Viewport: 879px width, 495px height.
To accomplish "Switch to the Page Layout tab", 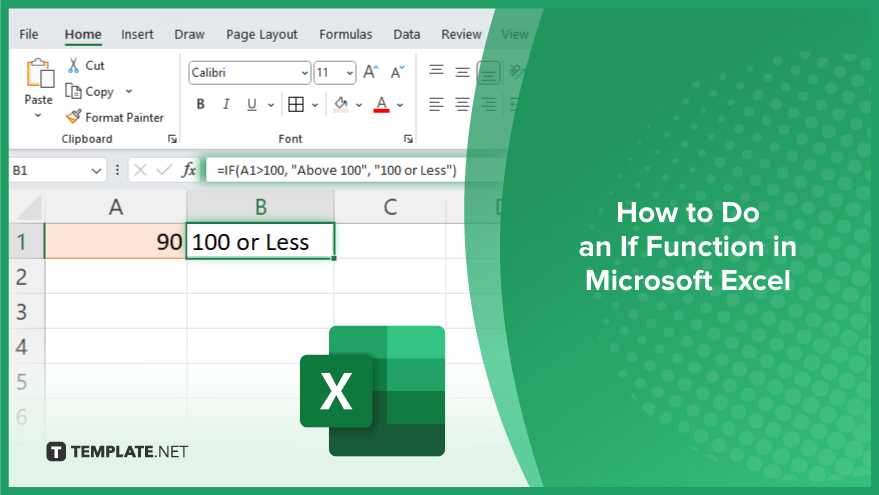I will click(262, 34).
